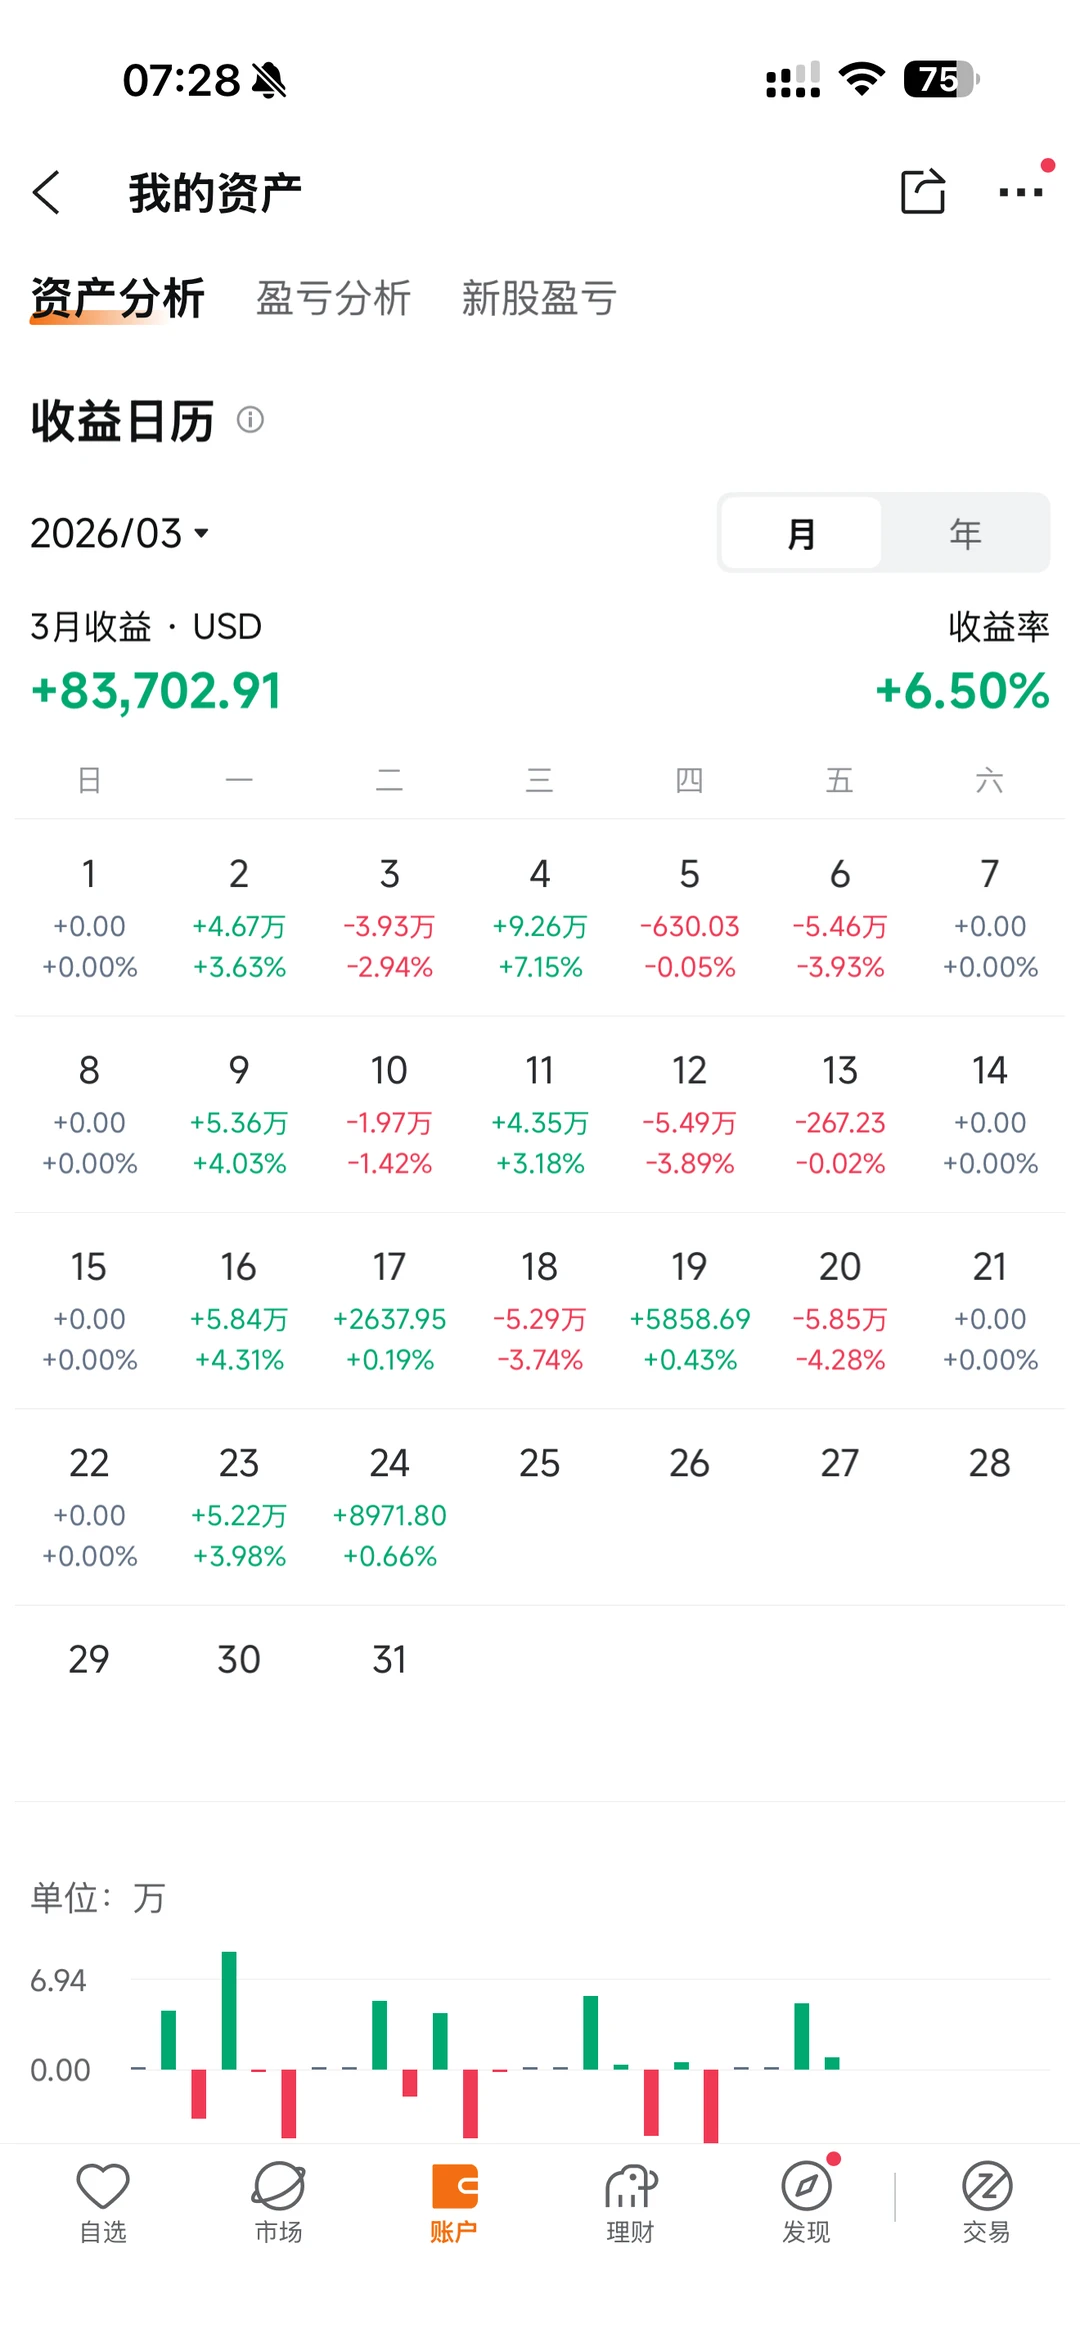Tap day 24 showing +8971.80
Viewport: 1080px width, 2347px height.
[x=389, y=1507]
